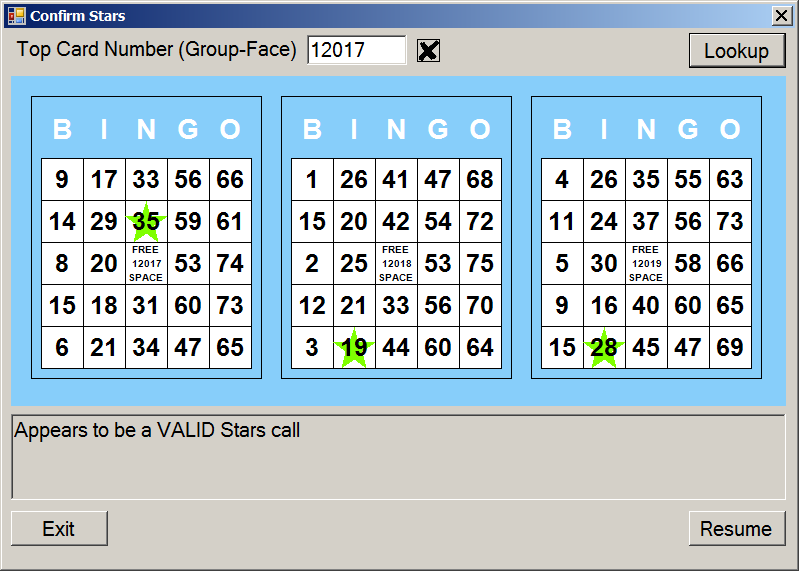Click number 64 on card 12018
Screen dimensions: 799x571
point(480,347)
